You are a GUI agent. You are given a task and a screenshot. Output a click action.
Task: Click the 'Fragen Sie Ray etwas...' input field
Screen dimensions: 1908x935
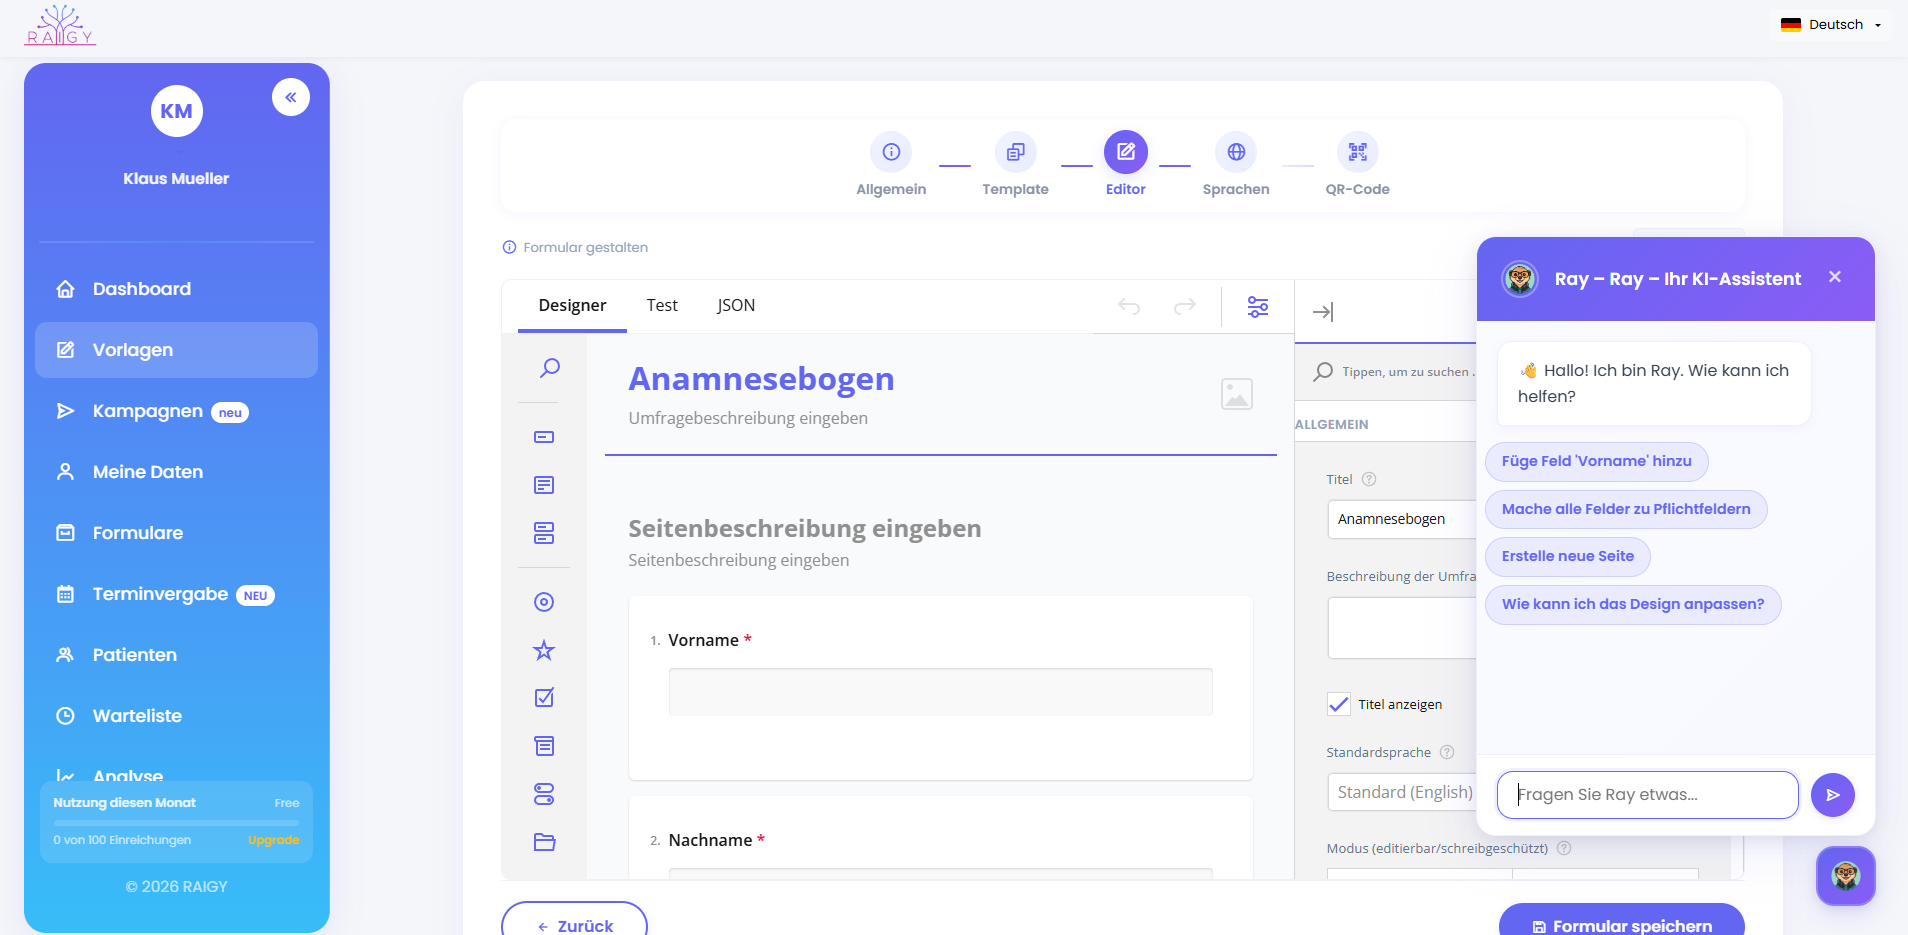[1645, 795]
